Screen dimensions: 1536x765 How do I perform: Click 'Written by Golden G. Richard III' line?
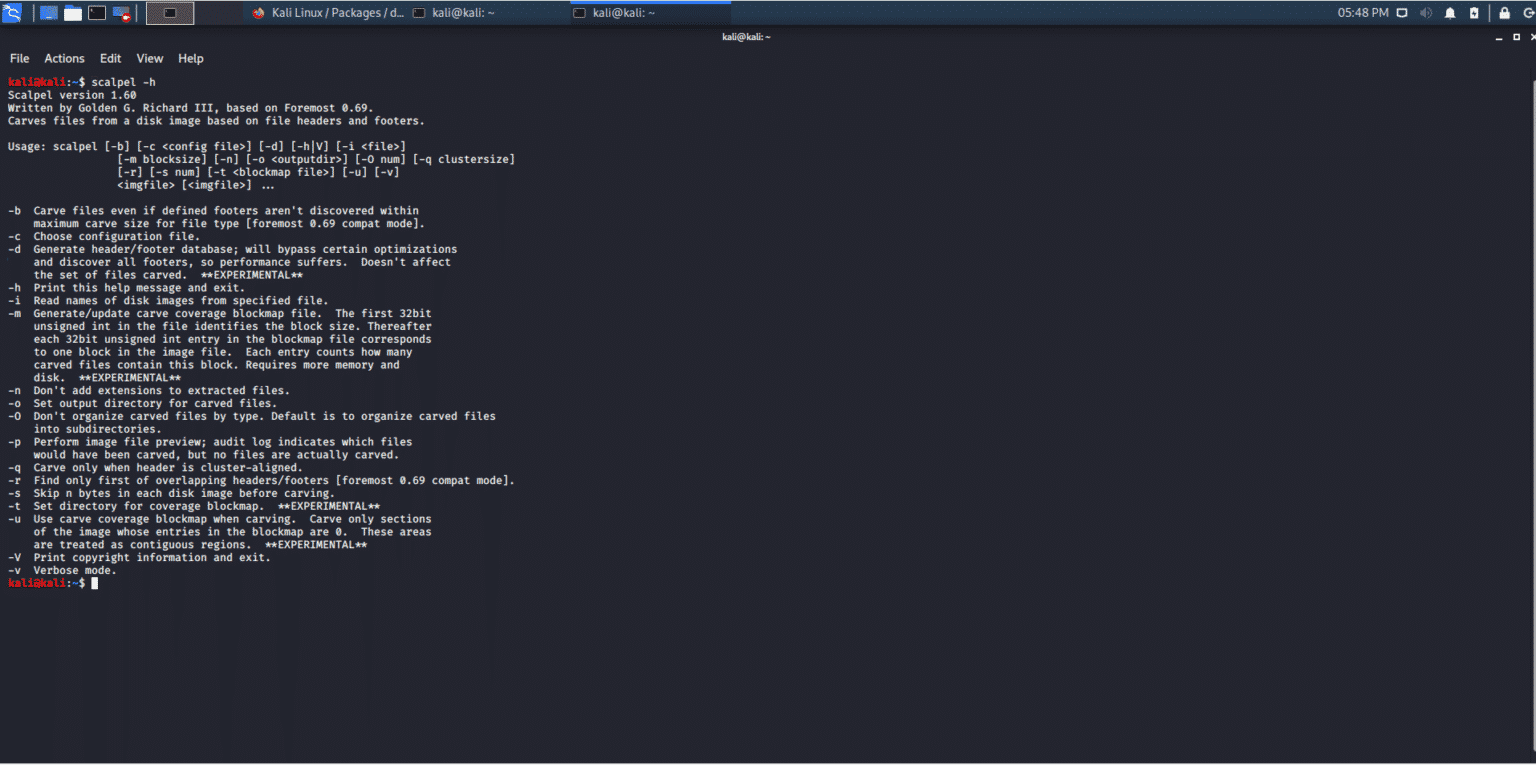pos(190,108)
